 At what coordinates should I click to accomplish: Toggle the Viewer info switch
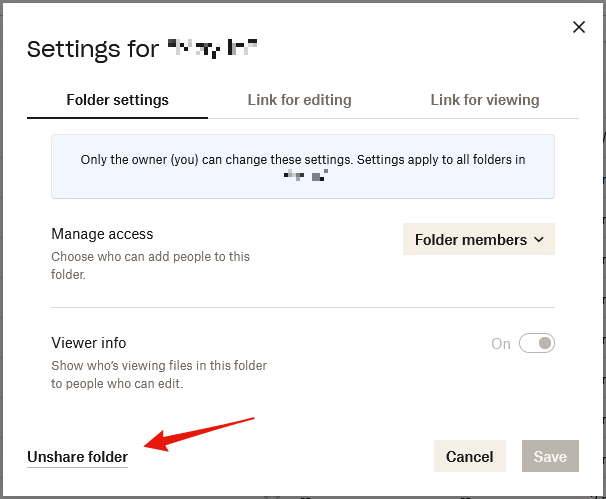click(x=539, y=344)
